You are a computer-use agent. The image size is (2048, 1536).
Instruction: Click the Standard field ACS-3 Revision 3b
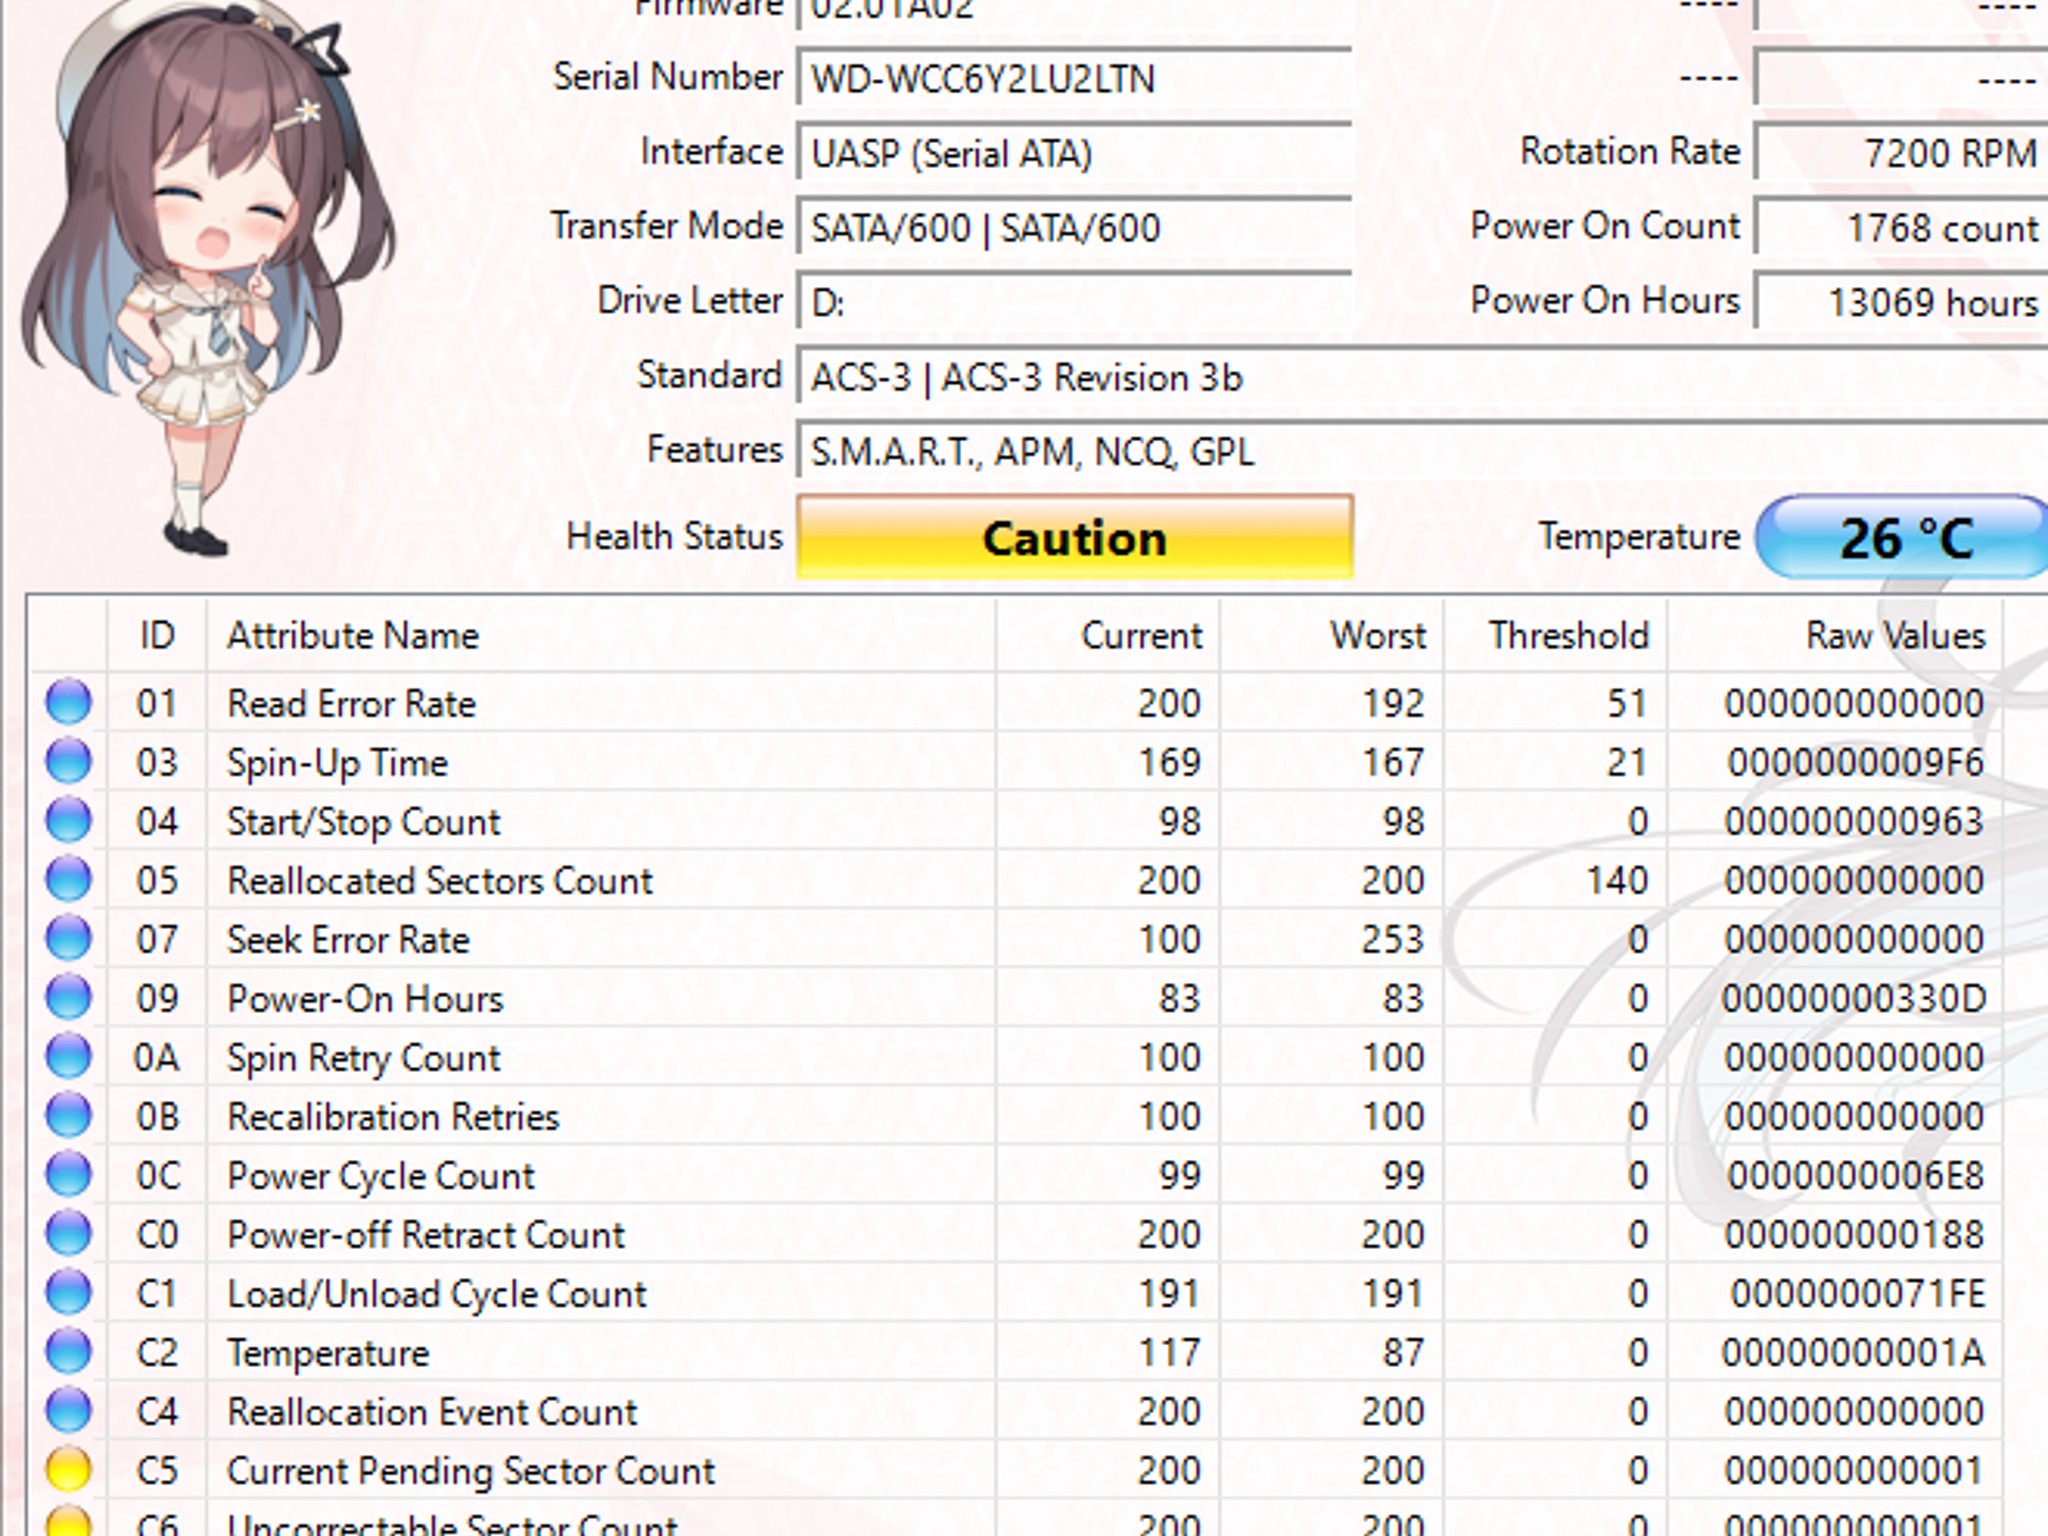(x=1422, y=377)
